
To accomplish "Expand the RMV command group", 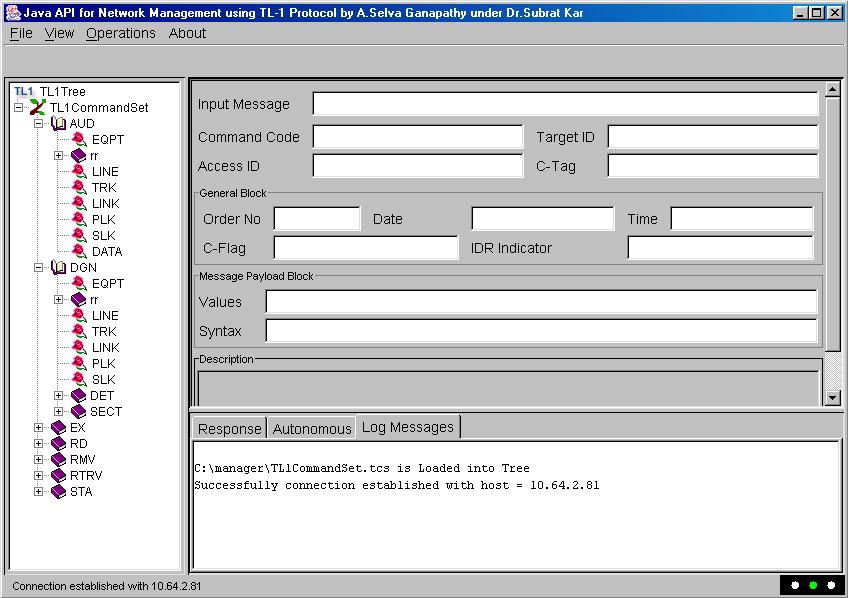I will (38, 460).
